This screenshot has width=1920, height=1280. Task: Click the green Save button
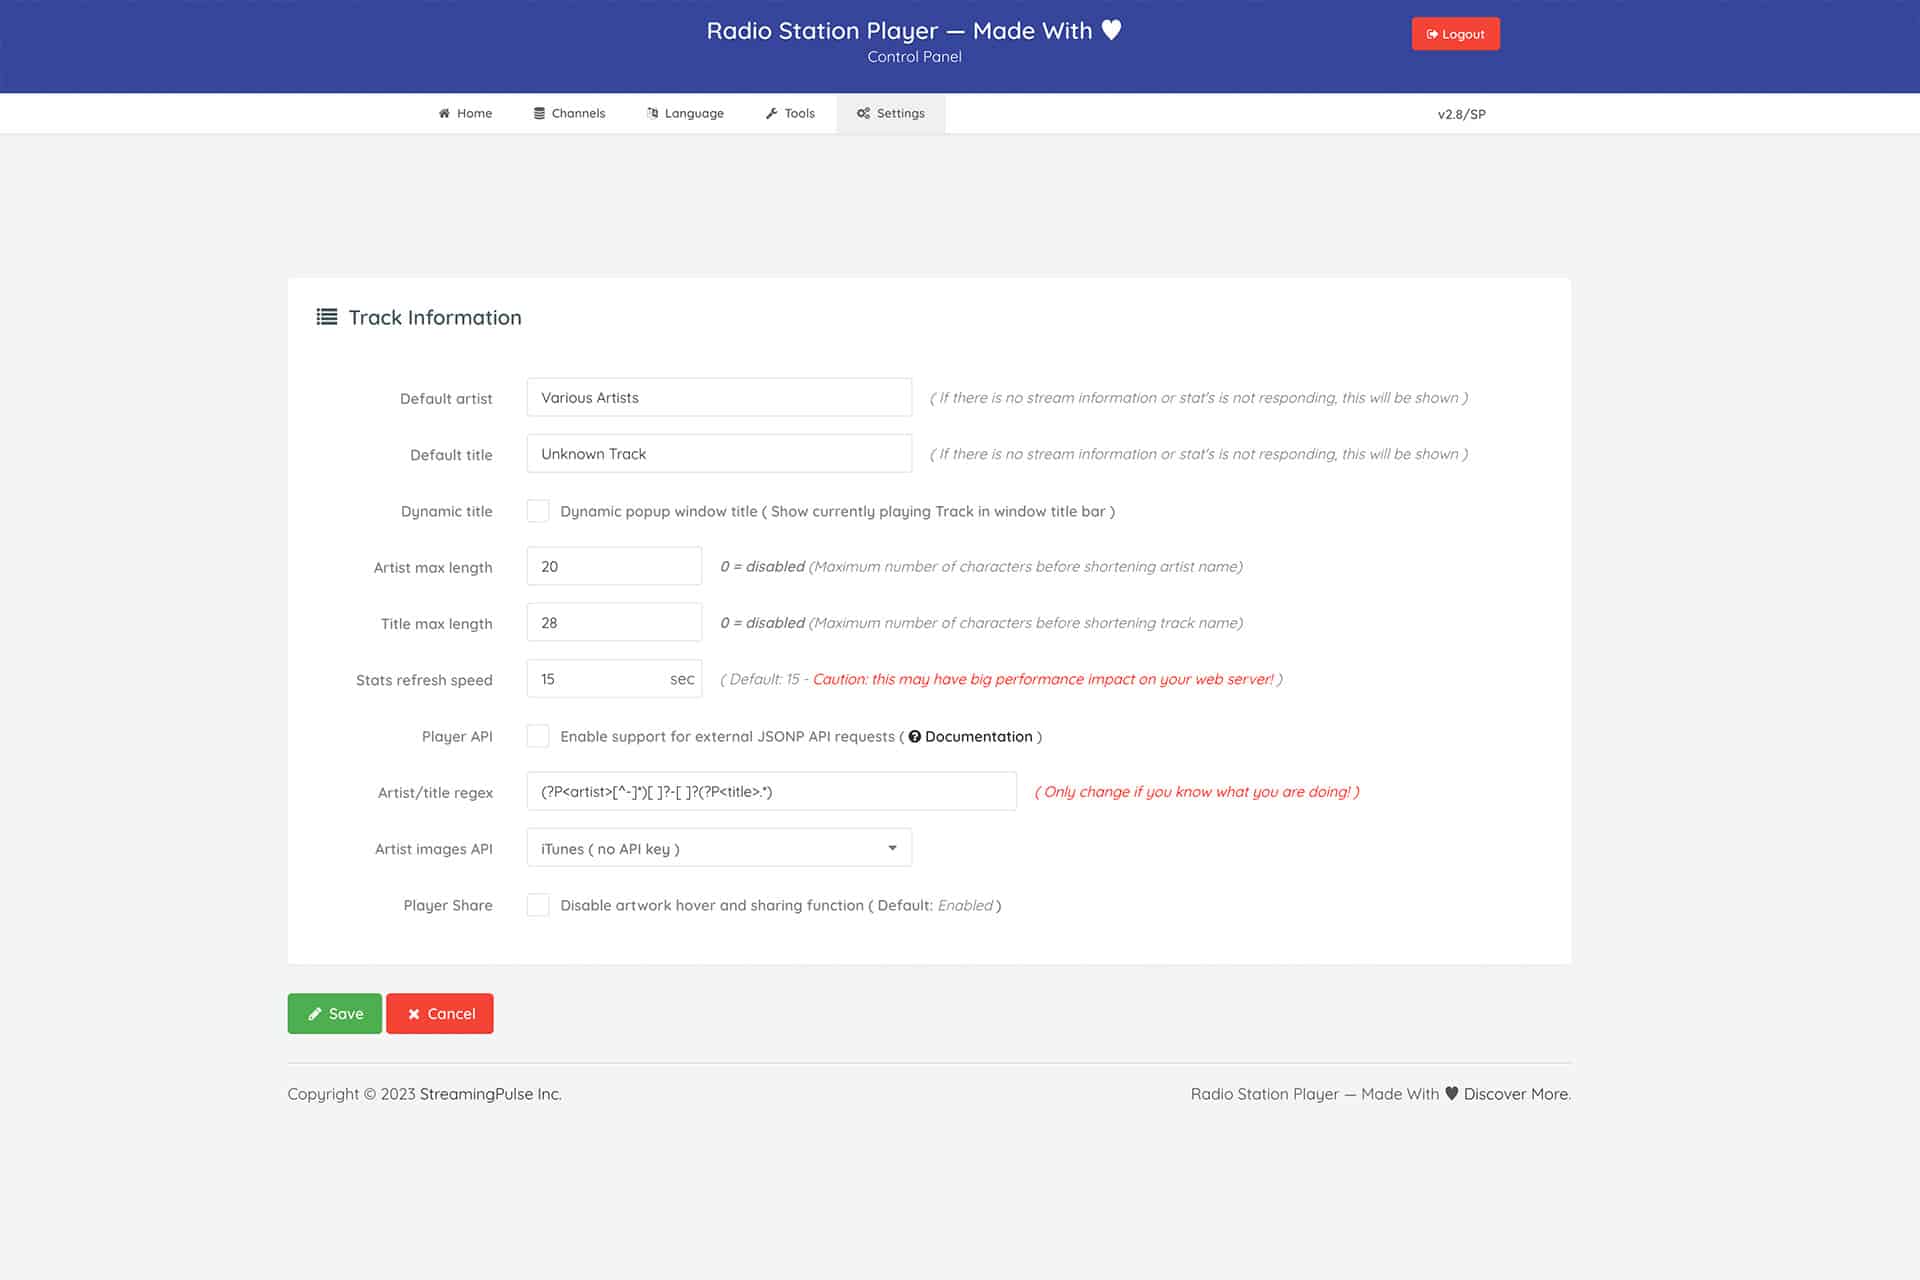click(335, 1013)
